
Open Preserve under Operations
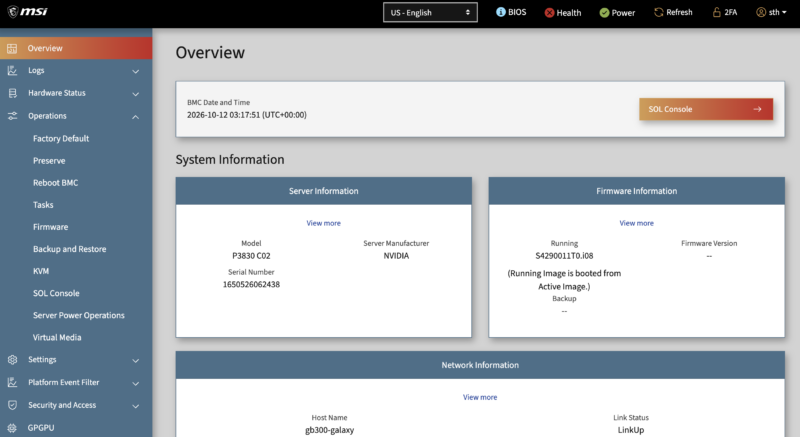[49, 161]
